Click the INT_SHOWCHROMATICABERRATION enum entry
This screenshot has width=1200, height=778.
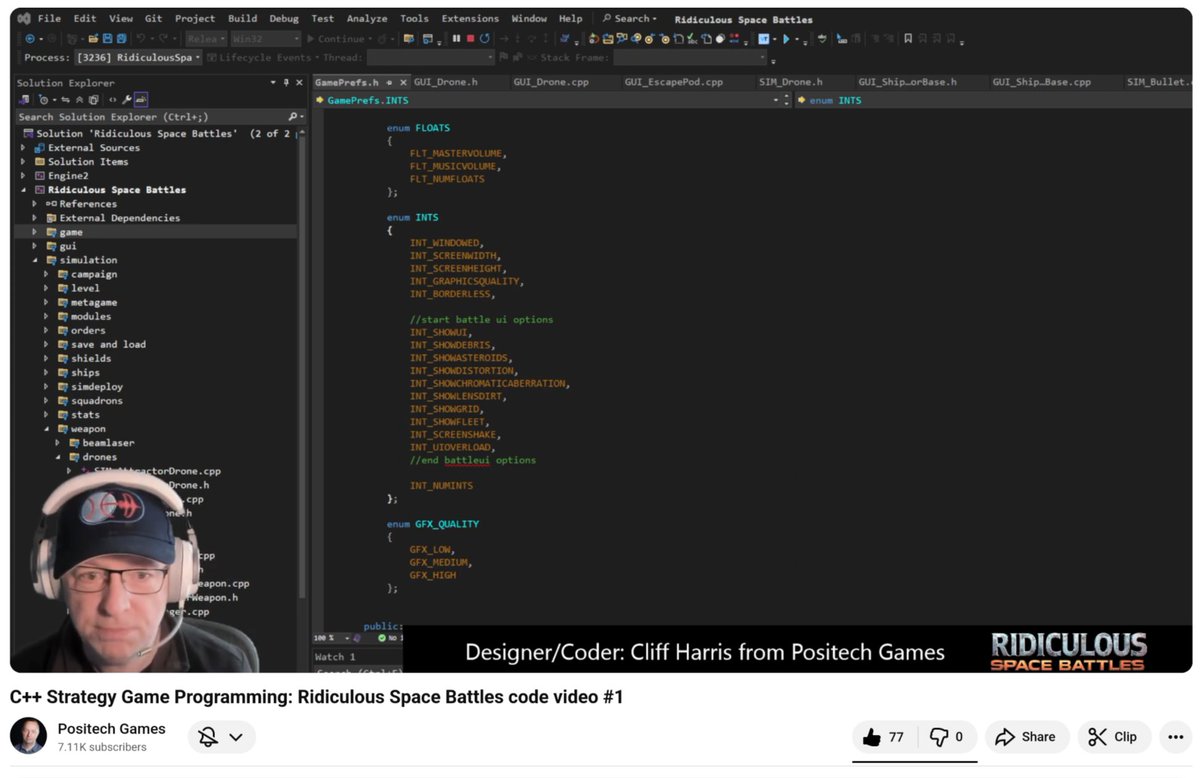point(489,384)
